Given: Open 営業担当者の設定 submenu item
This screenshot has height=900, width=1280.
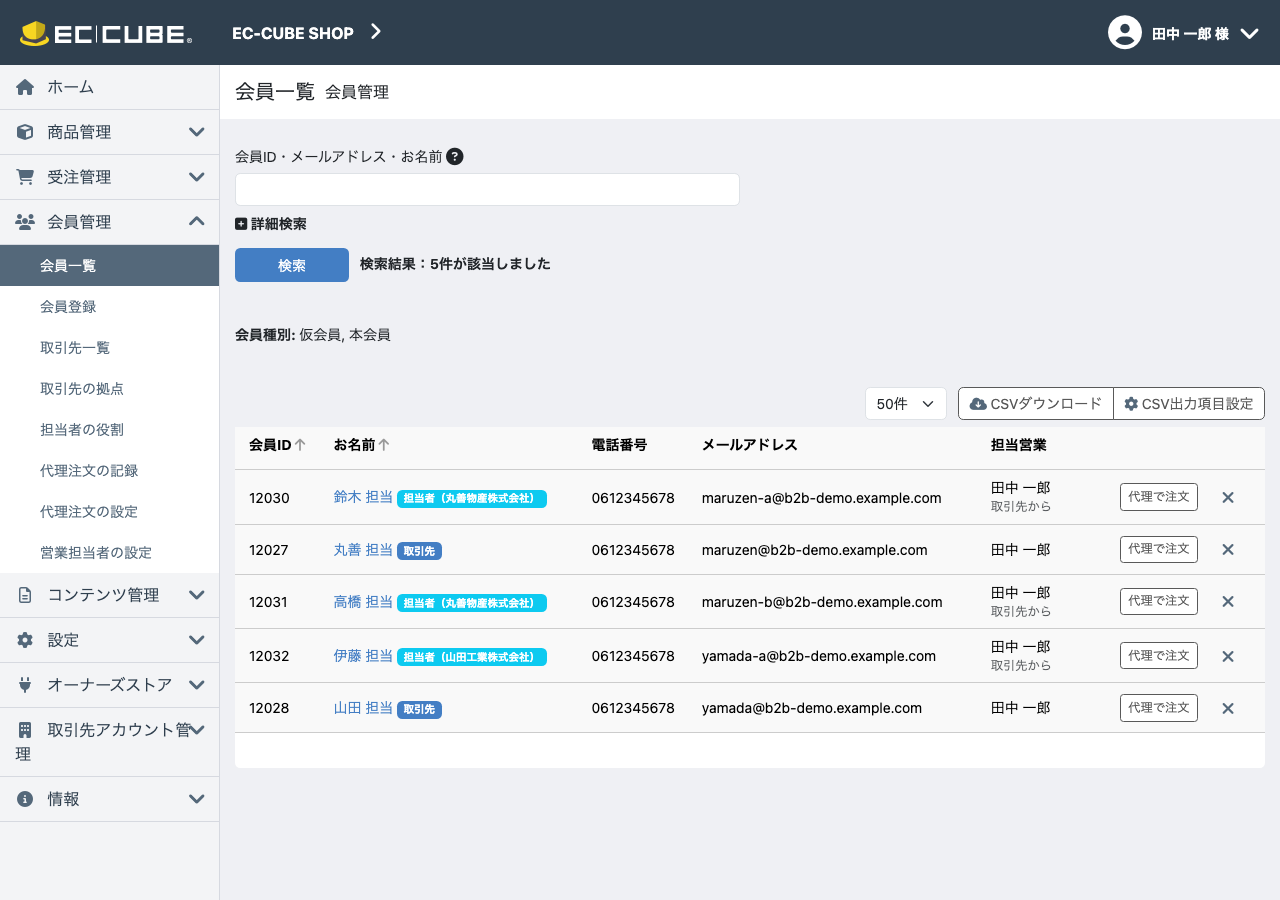Looking at the screenshot, I should point(109,553).
